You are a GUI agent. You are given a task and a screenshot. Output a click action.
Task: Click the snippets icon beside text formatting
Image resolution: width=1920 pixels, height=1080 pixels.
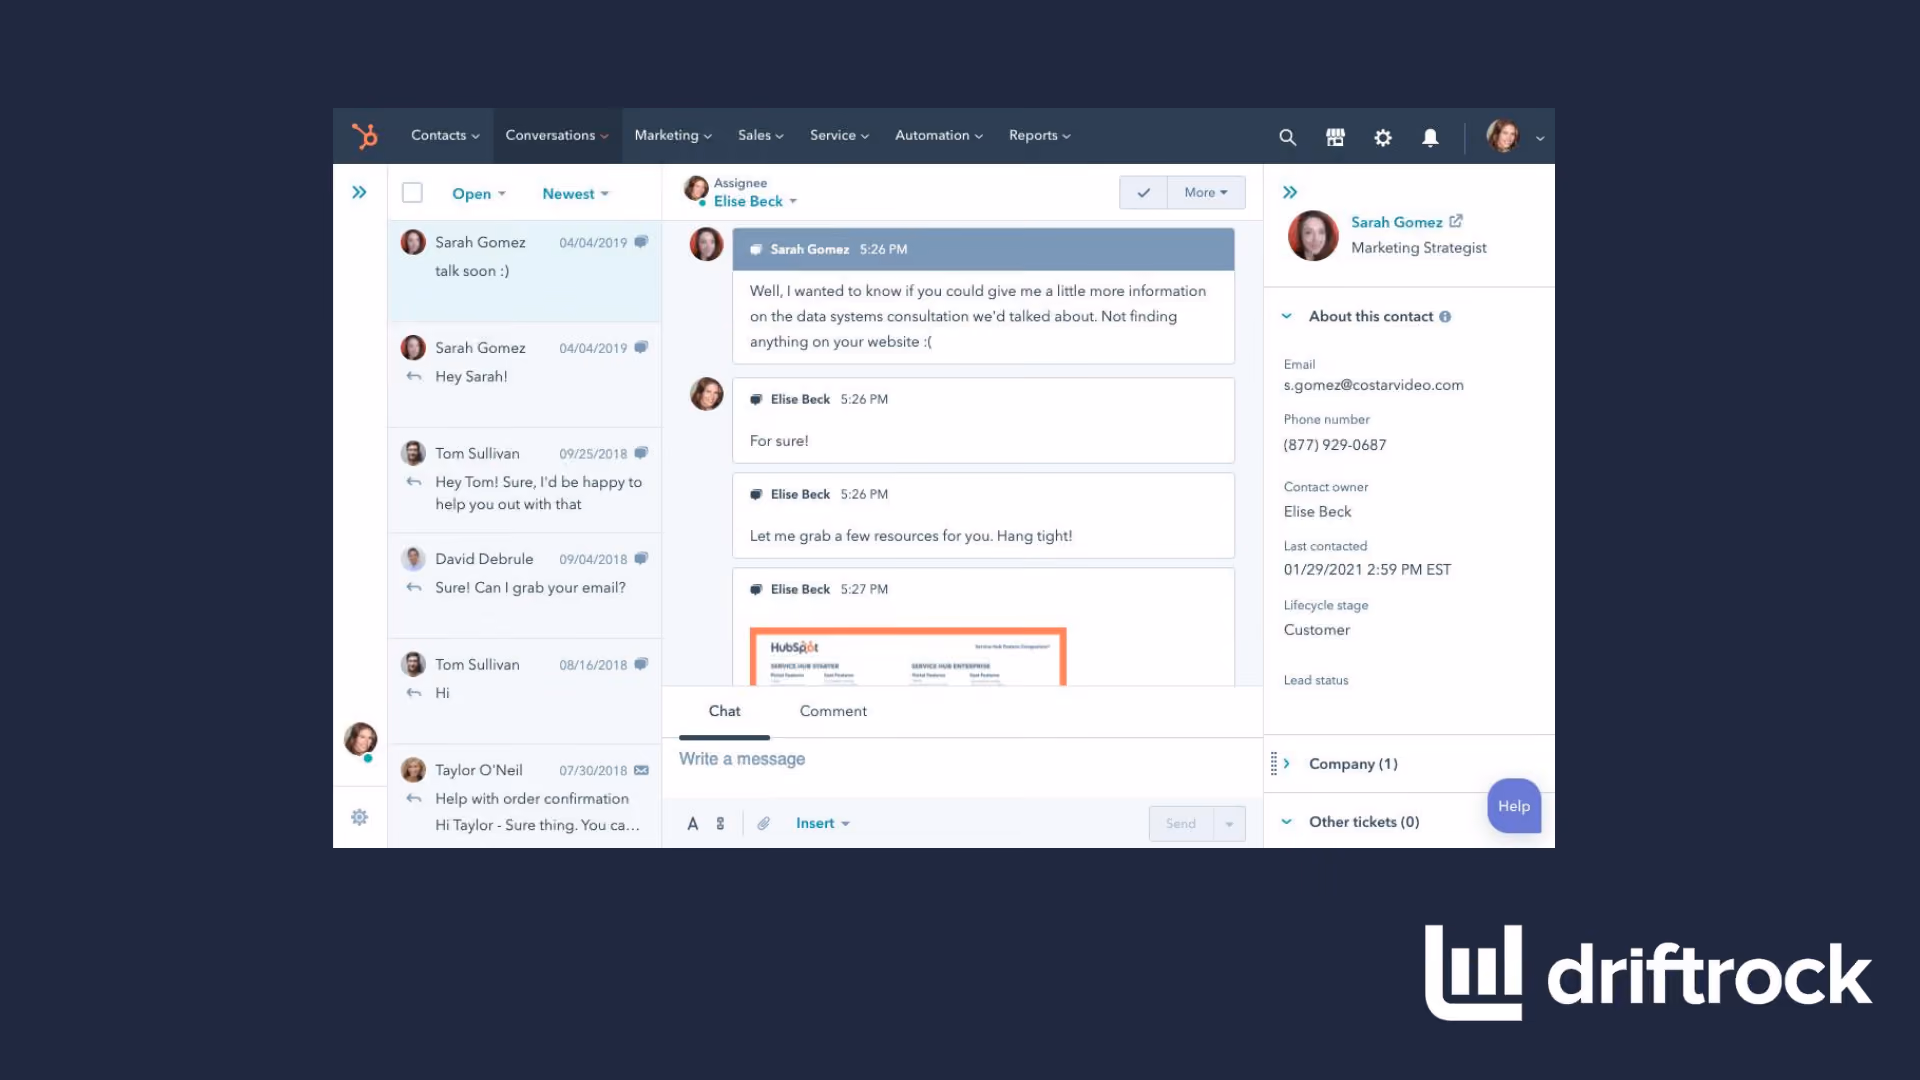click(x=720, y=823)
